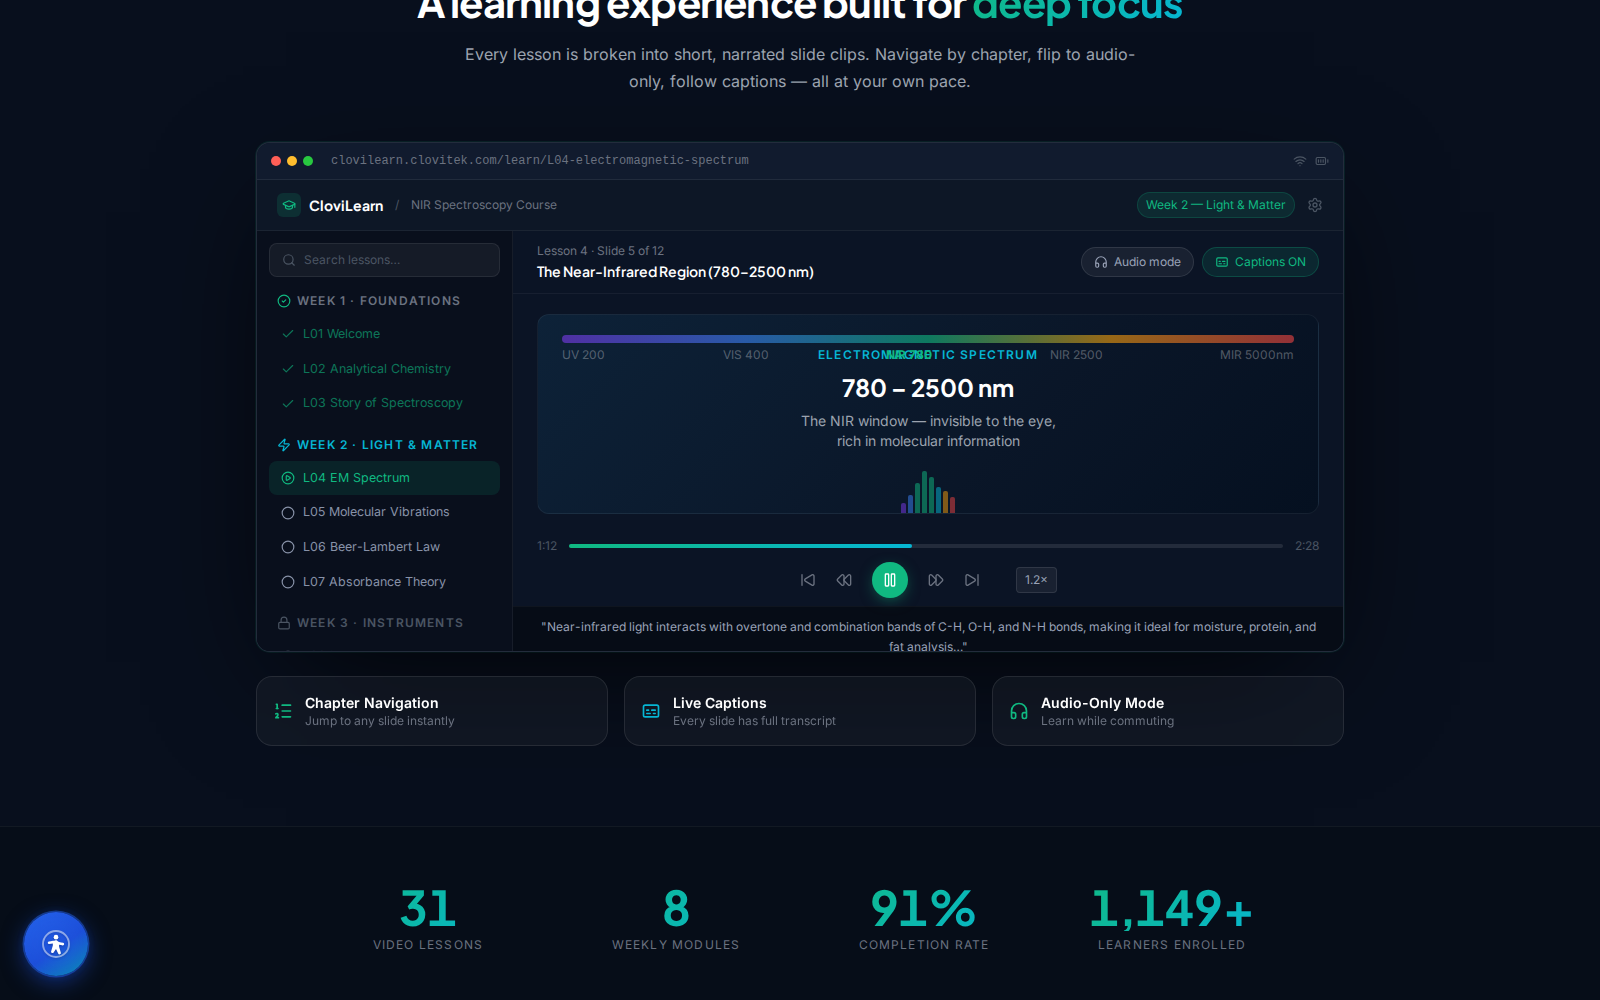Open settings via gear icon
The height and width of the screenshot is (1000, 1600).
tap(1315, 205)
